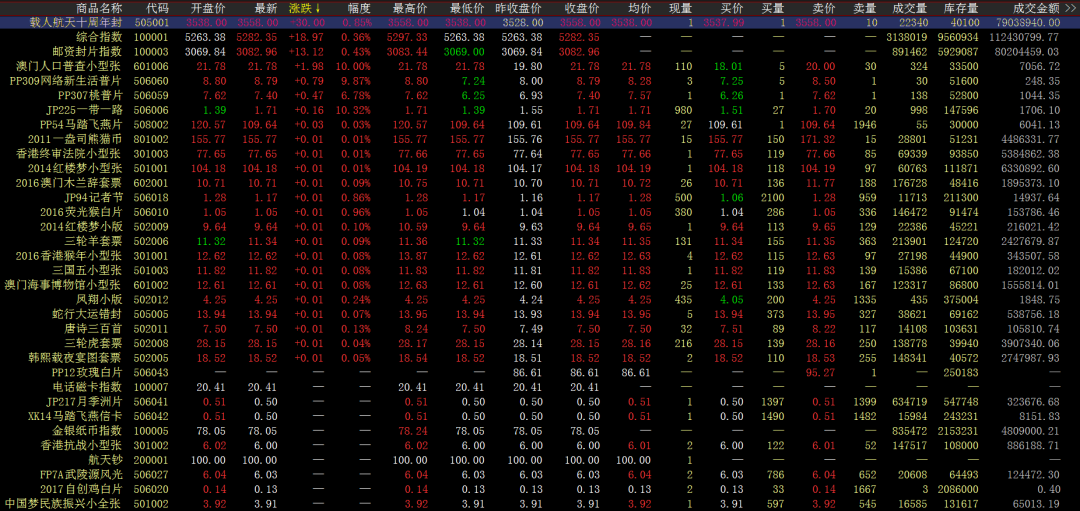
Task: Select 三轮羊套票 row
Action: 540,242
